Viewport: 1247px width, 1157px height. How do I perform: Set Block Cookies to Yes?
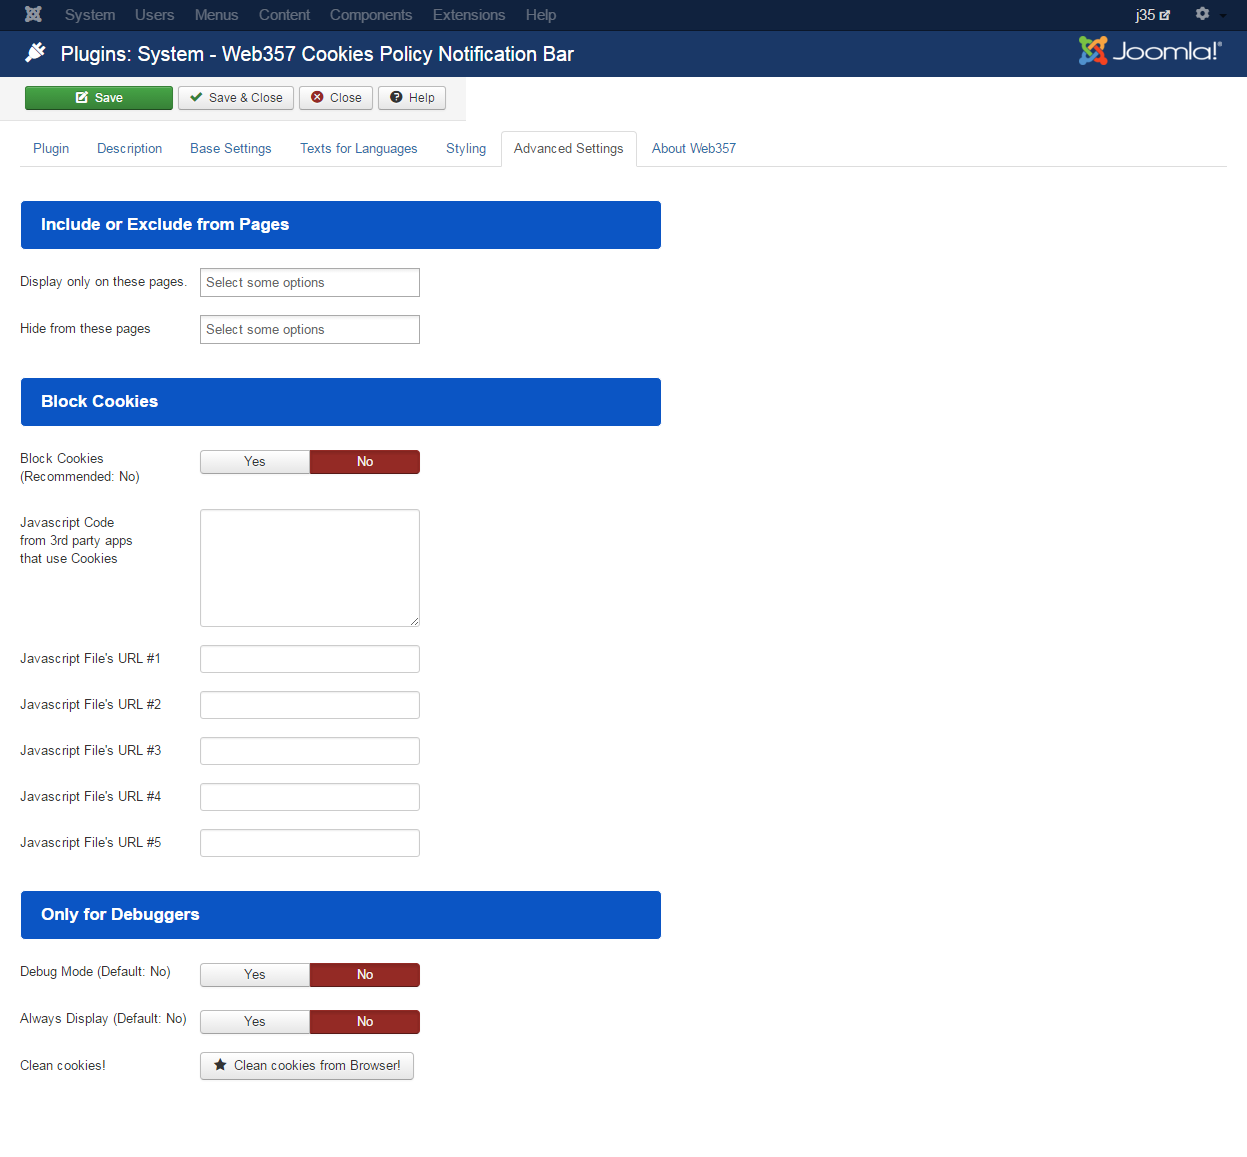[x=255, y=462]
